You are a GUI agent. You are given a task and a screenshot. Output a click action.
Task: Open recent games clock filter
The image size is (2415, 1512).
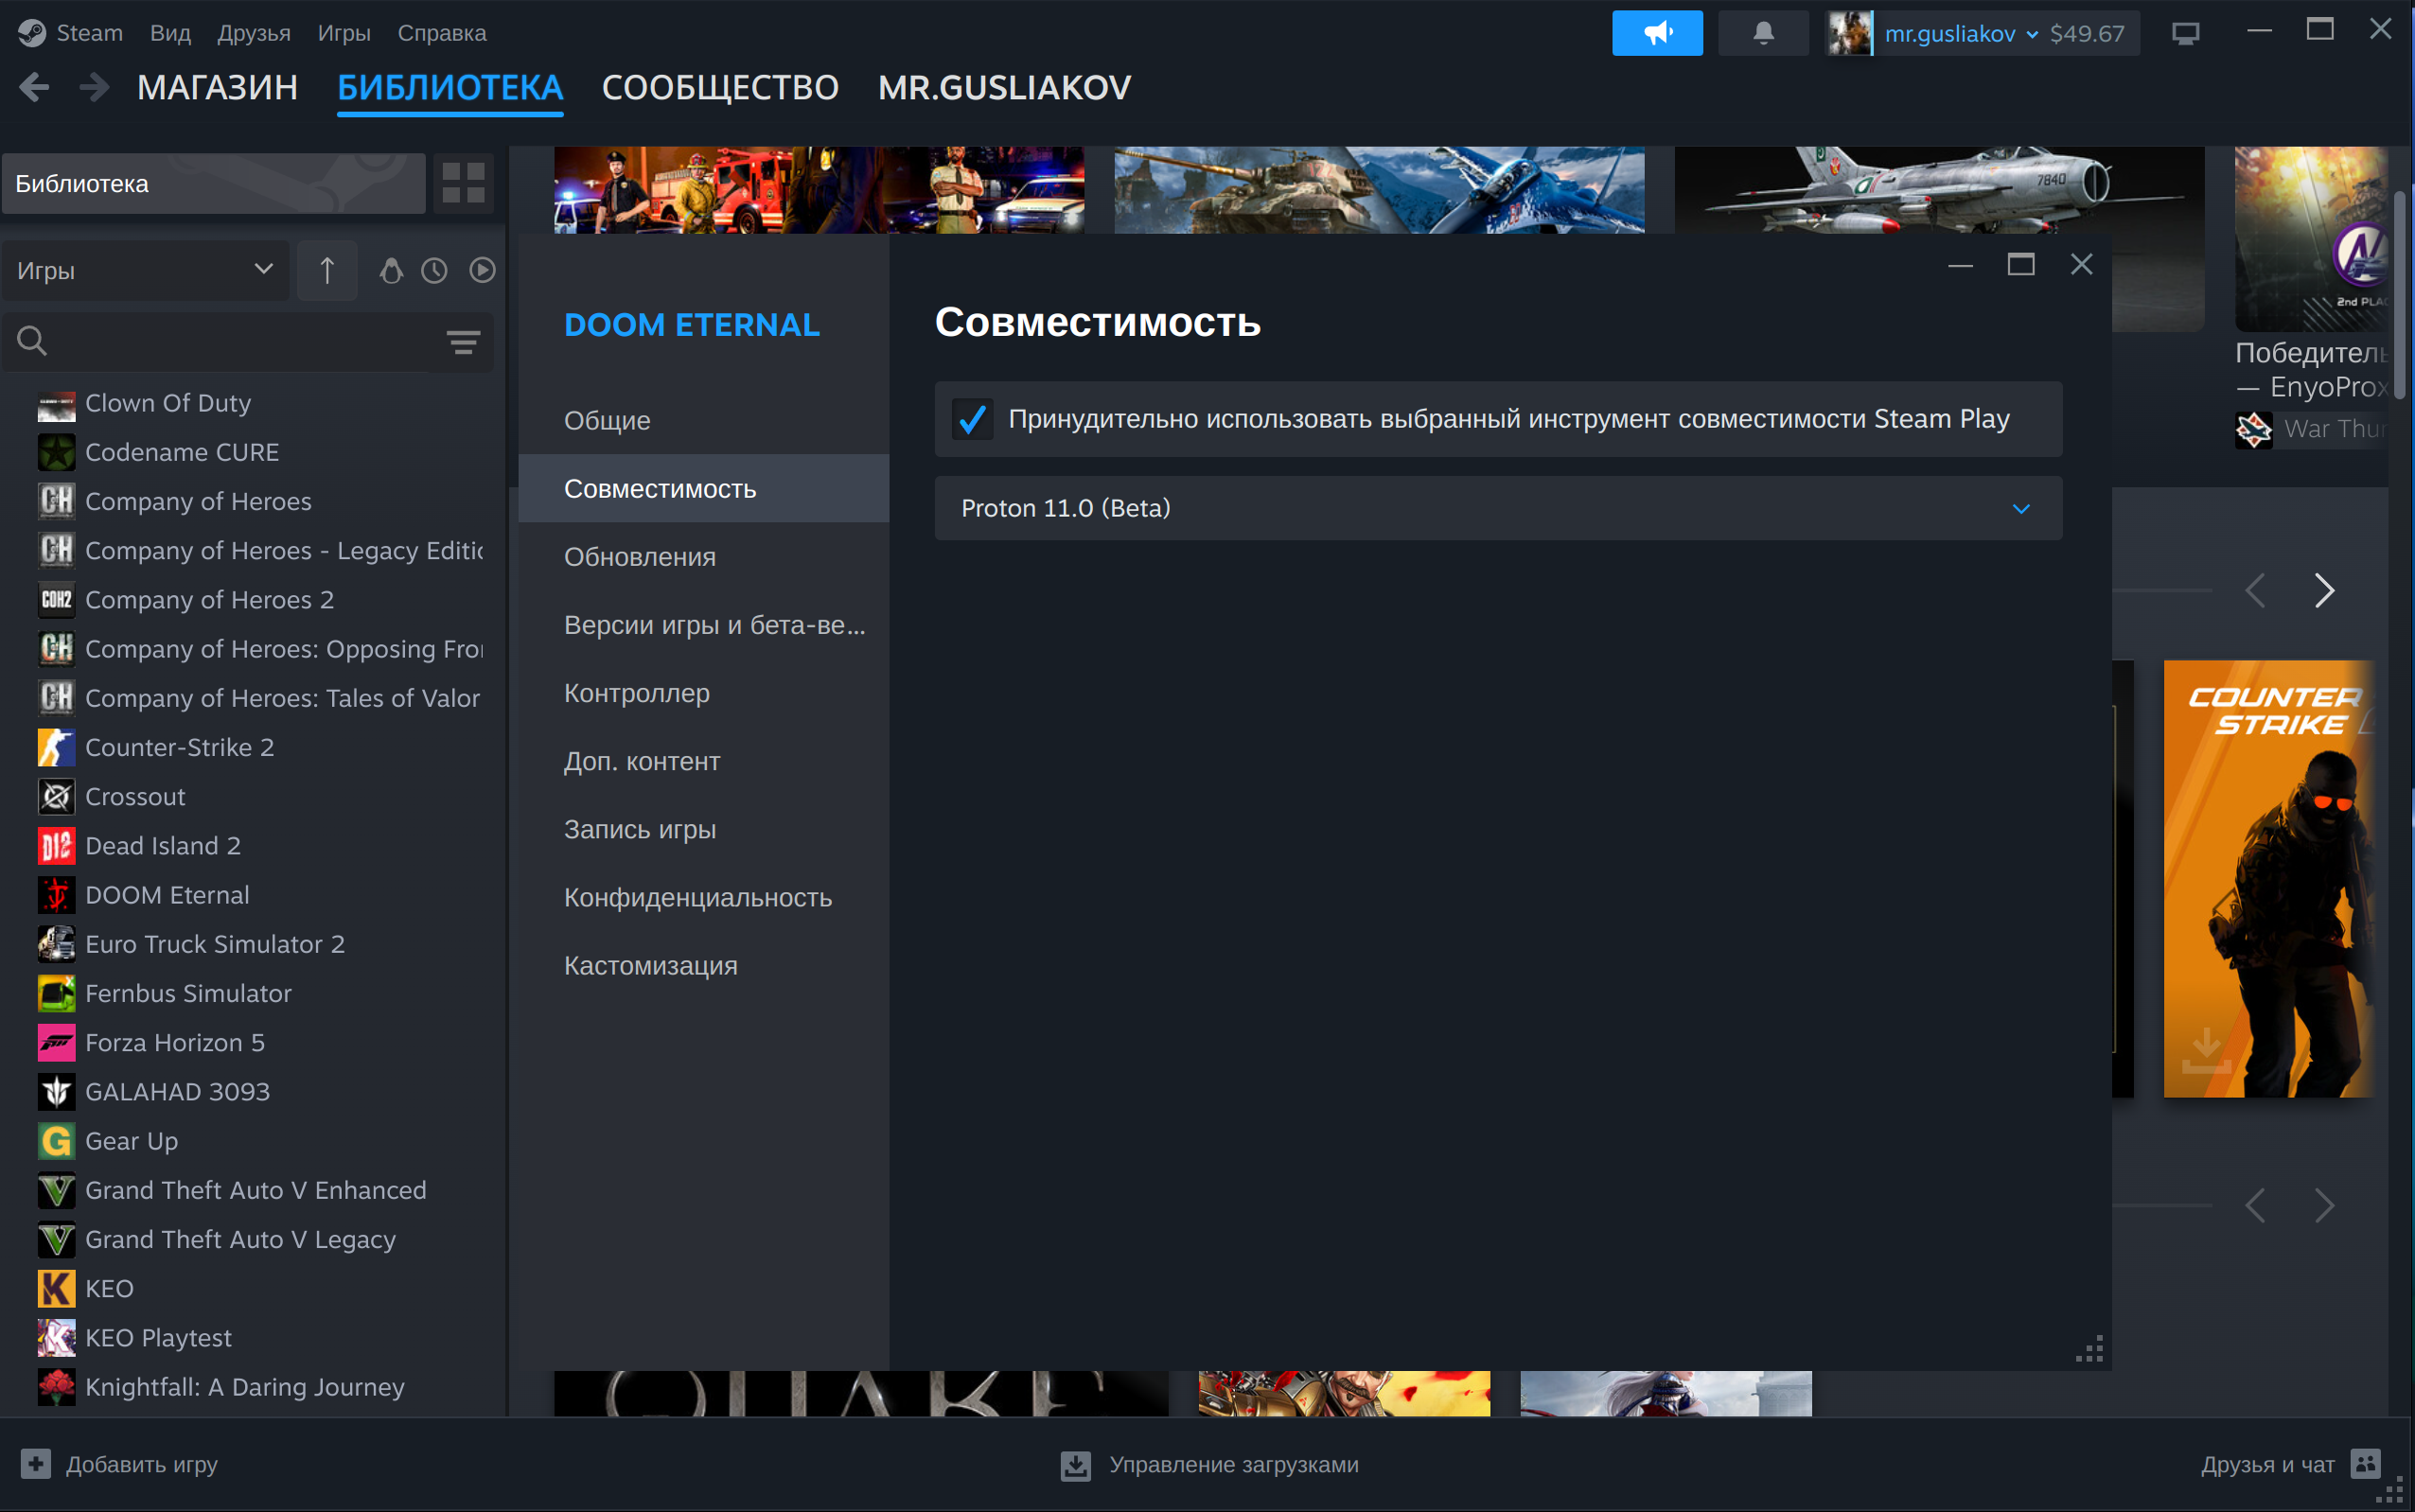point(434,270)
